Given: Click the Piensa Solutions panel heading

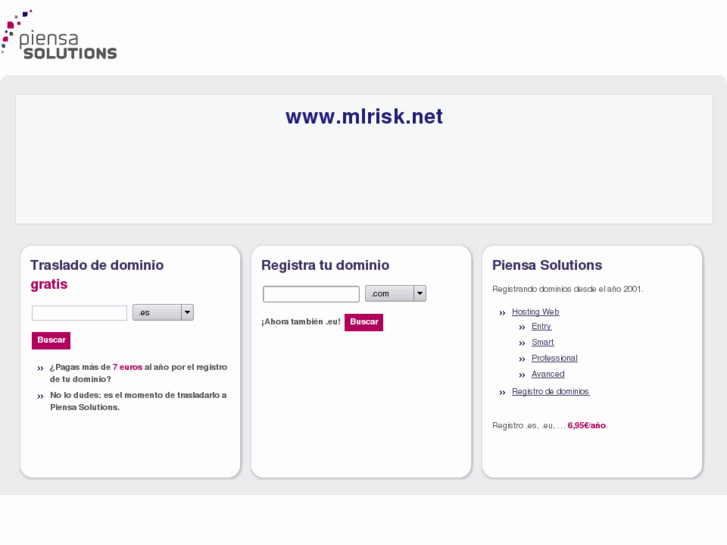Looking at the screenshot, I should (547, 265).
